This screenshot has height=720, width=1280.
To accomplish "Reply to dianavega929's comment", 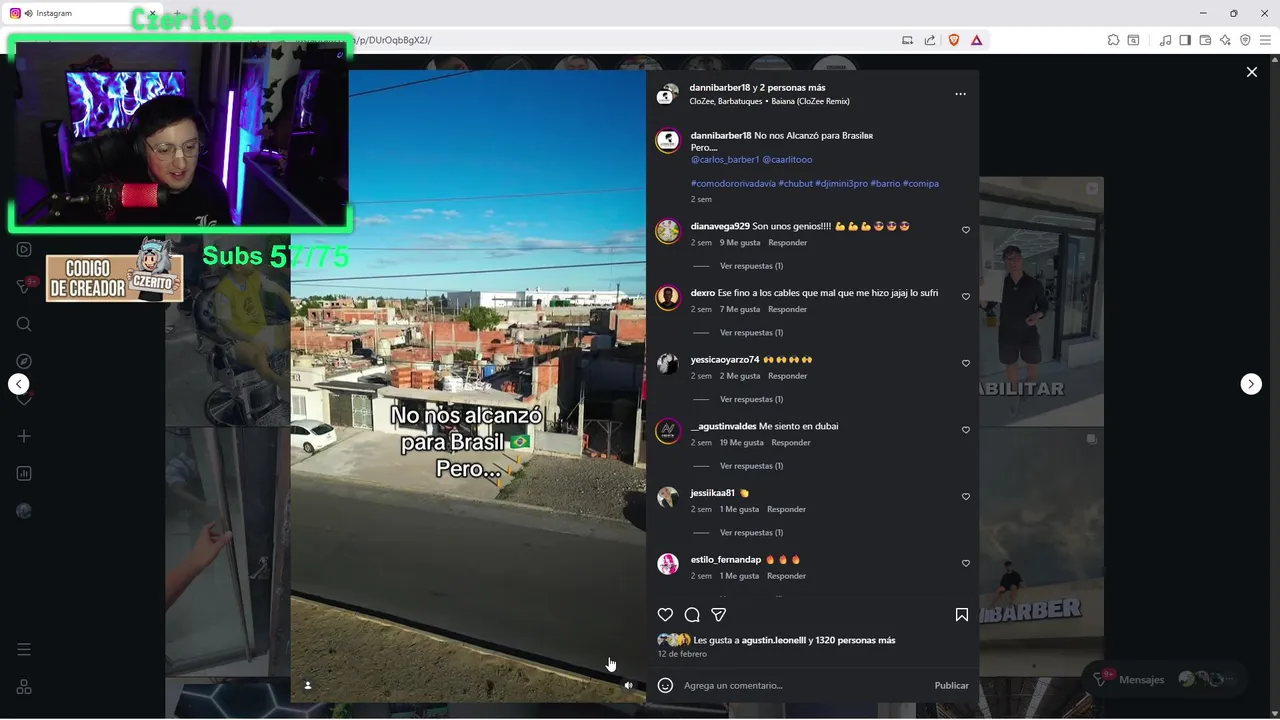I will (787, 243).
